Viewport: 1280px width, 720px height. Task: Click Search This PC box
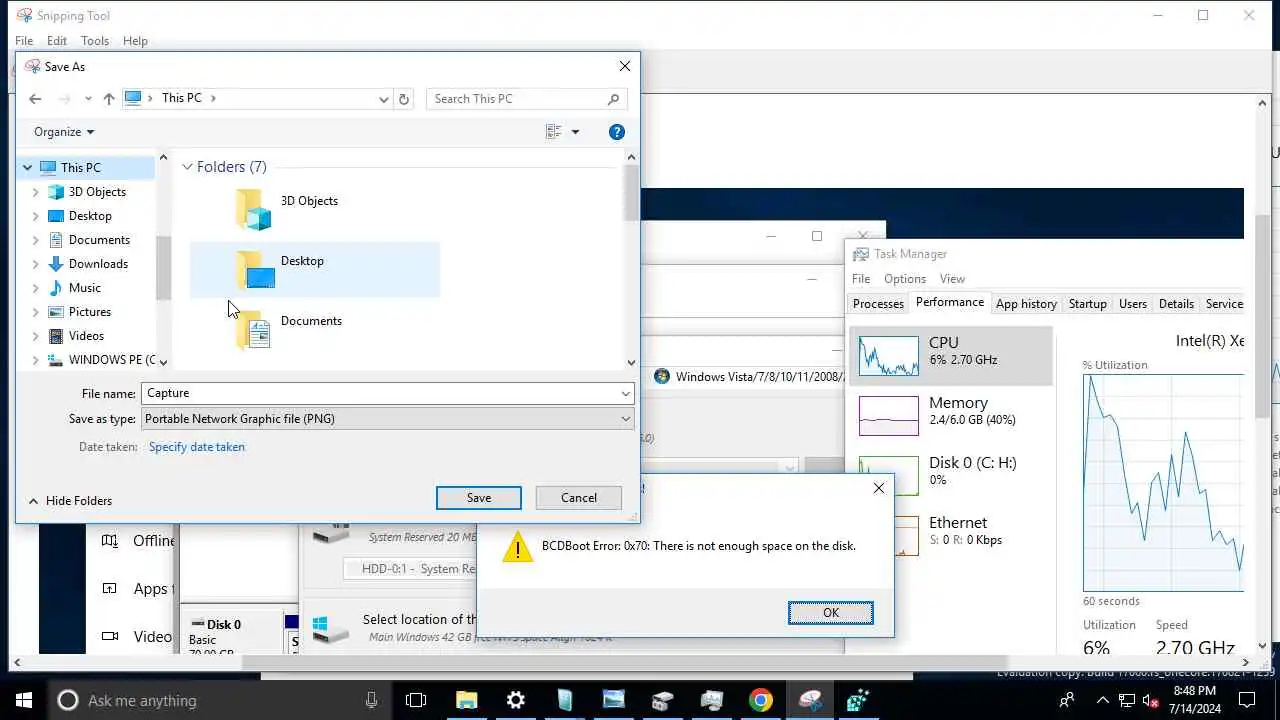pos(527,99)
